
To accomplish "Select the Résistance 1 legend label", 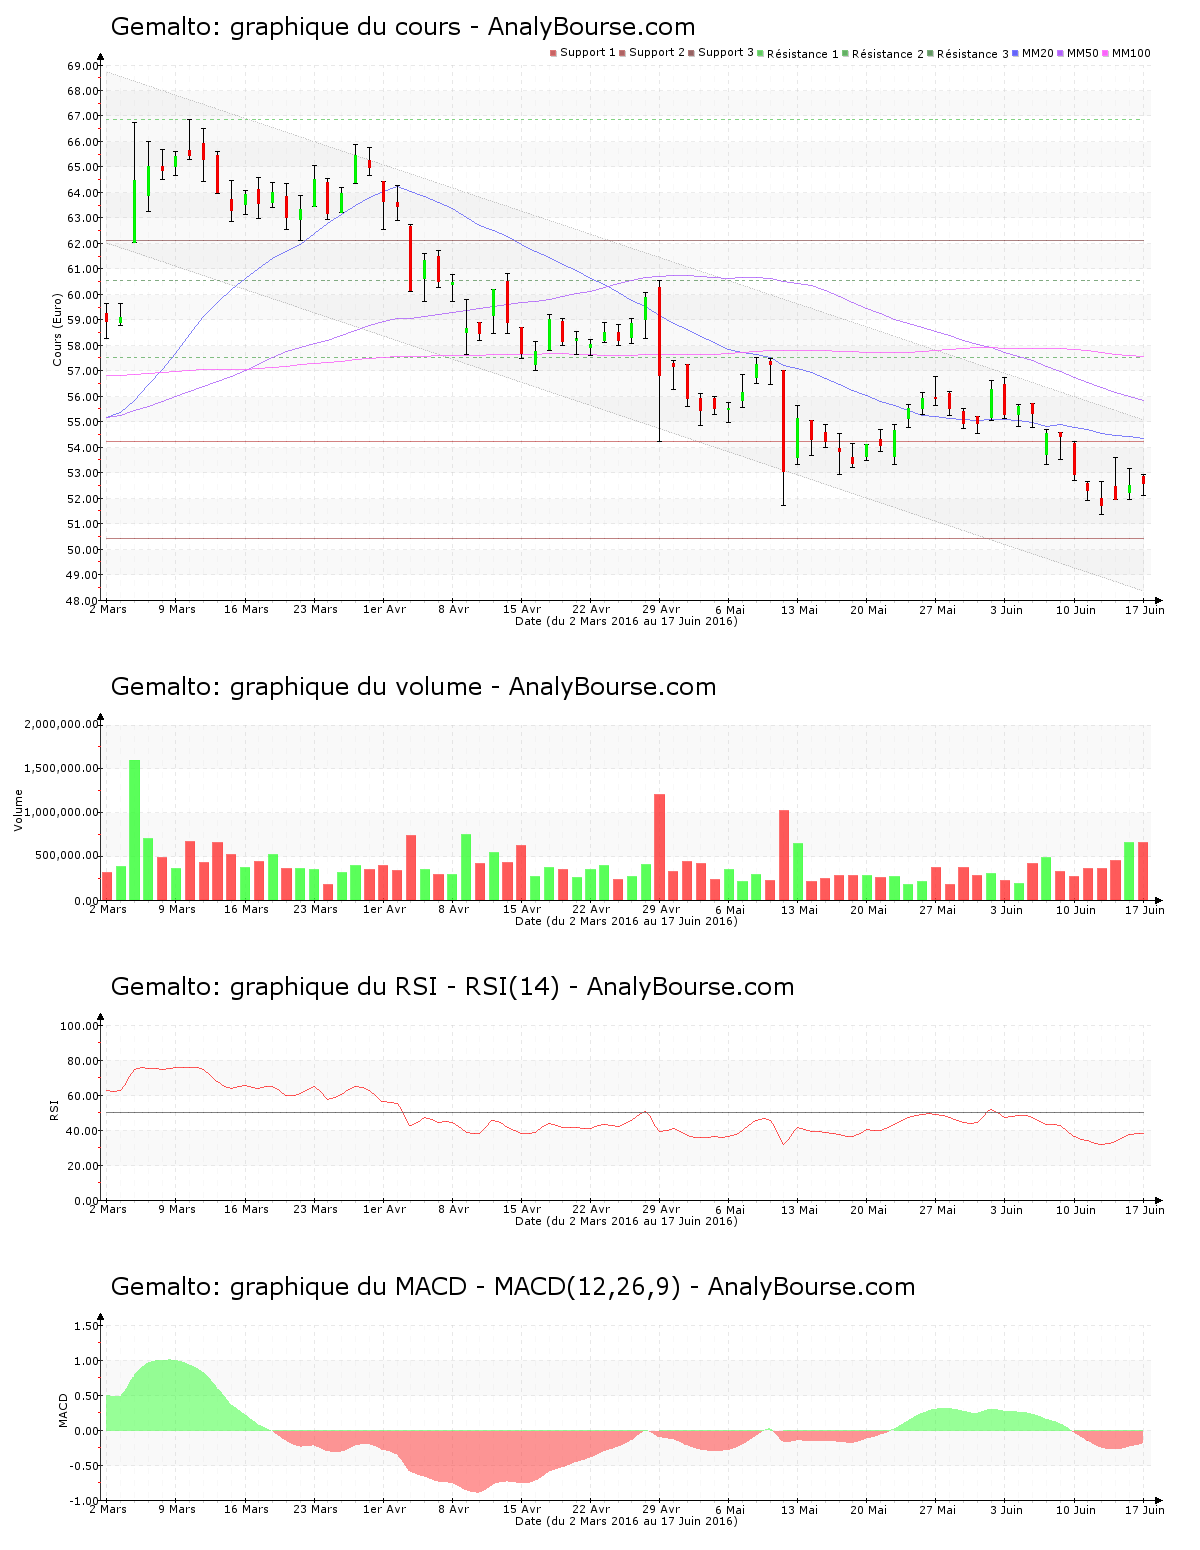I will coord(803,54).
